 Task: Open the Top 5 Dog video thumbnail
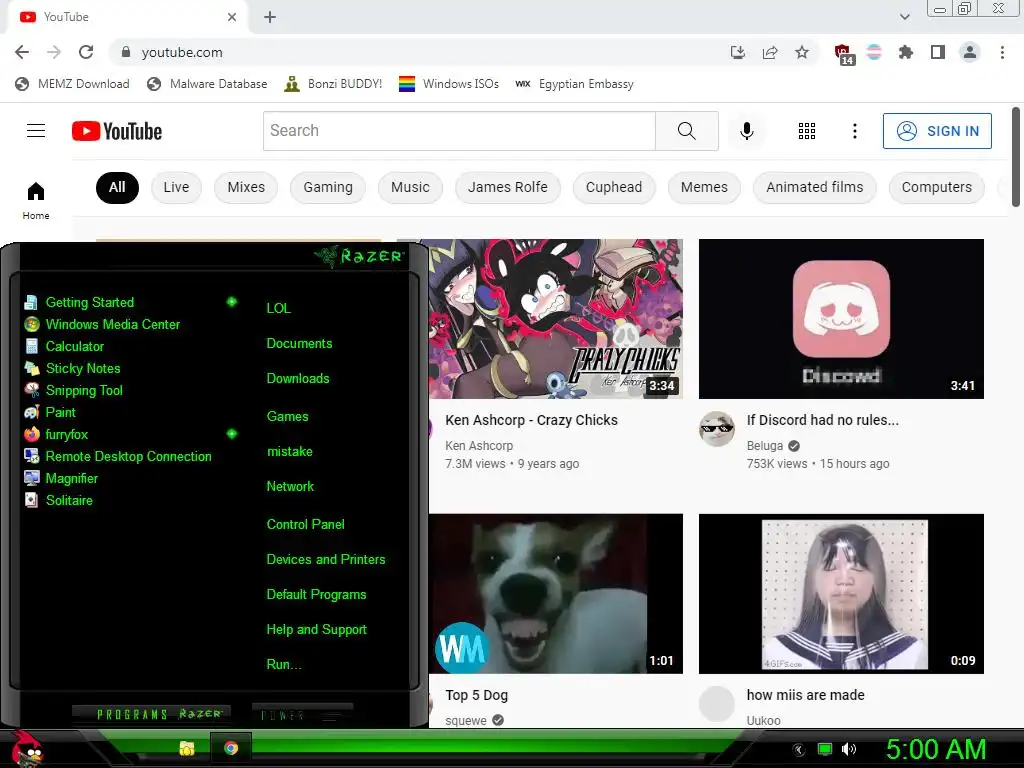[x=556, y=594]
